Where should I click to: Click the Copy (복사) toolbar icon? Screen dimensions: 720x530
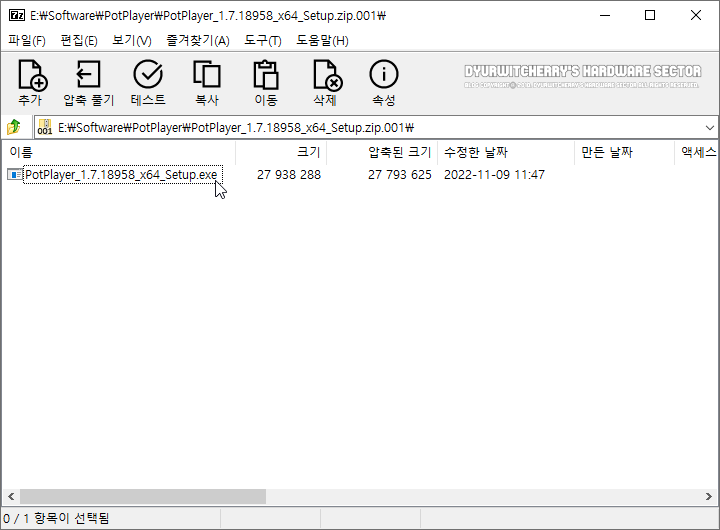point(207,74)
